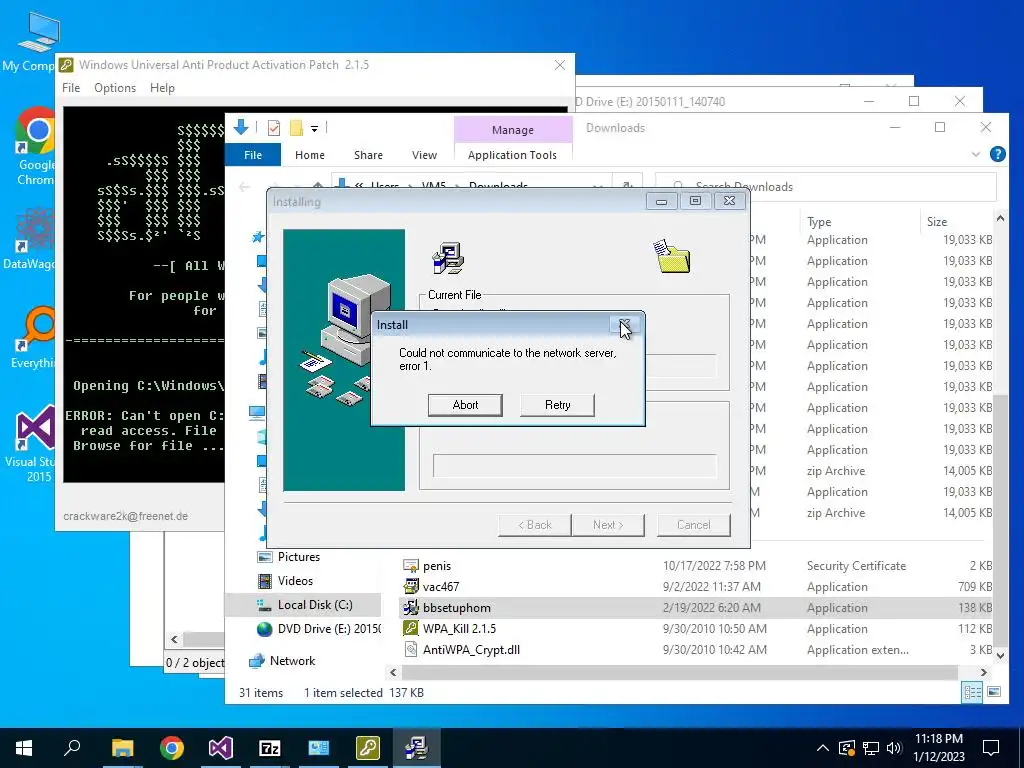Launch Chrome from the taskbar
The image size is (1024, 768).
pyautogui.click(x=172, y=748)
